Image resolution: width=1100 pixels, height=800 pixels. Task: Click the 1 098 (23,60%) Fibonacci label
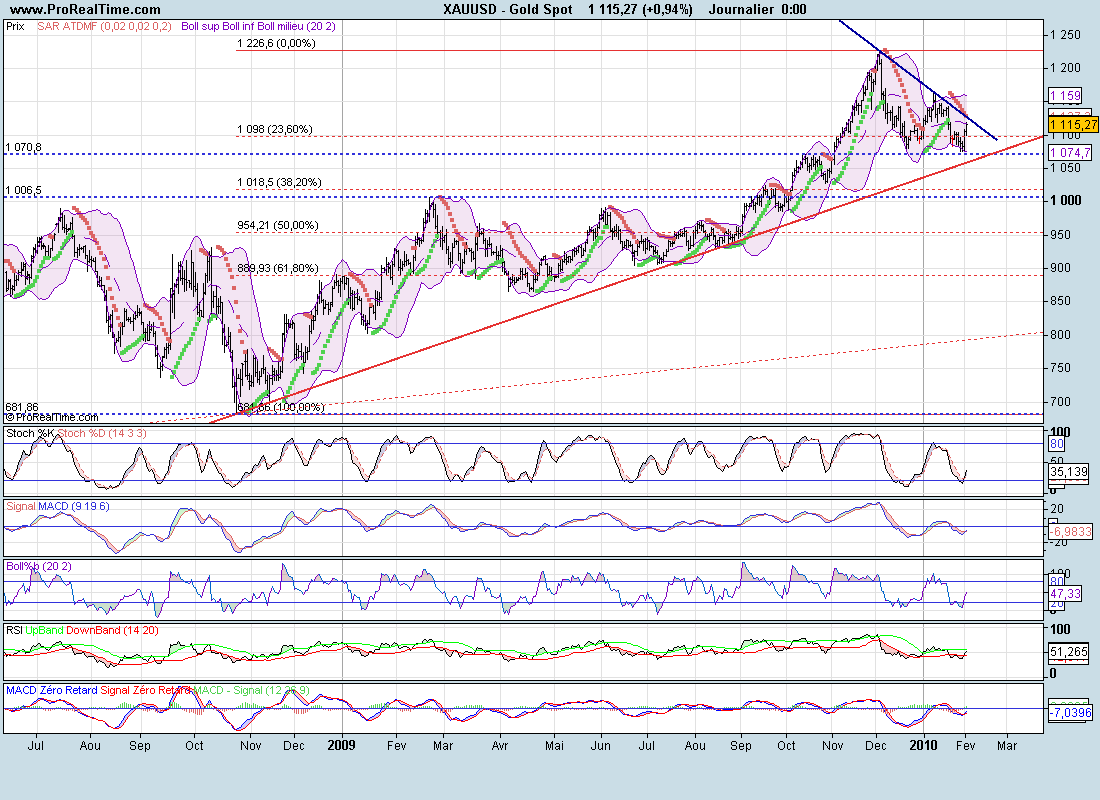[x=275, y=129]
